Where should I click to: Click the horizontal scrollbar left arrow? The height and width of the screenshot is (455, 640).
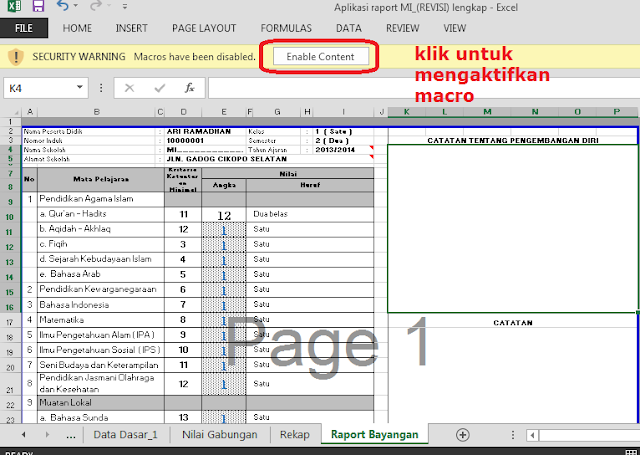532,435
